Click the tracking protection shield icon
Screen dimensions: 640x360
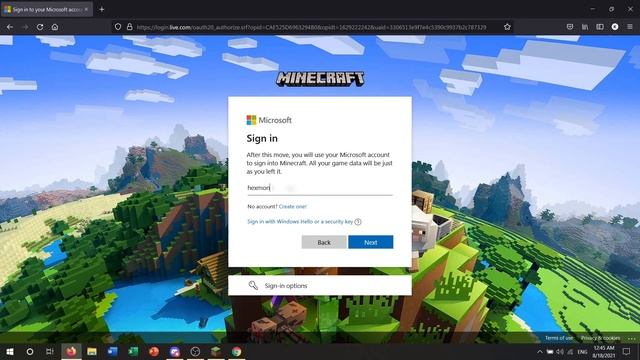[118, 27]
